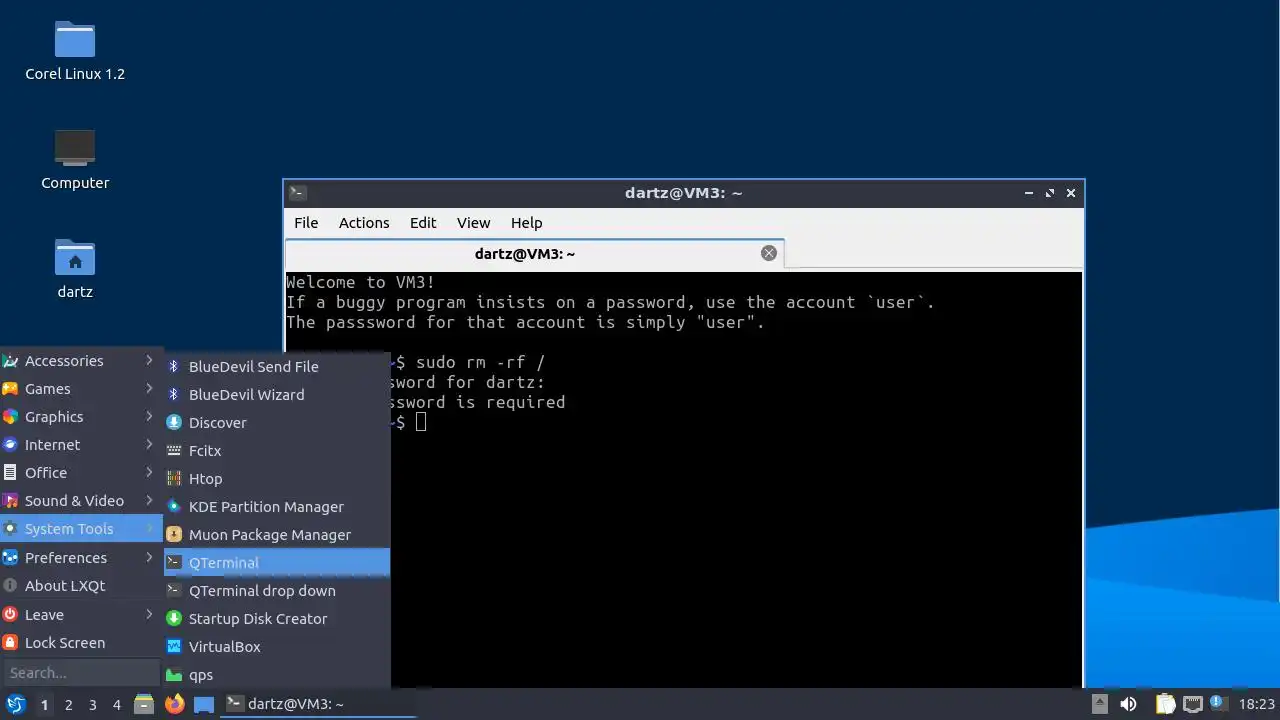Screen dimensions: 1280x720
Task: Switch to virtual desktop 4
Action: coord(116,705)
